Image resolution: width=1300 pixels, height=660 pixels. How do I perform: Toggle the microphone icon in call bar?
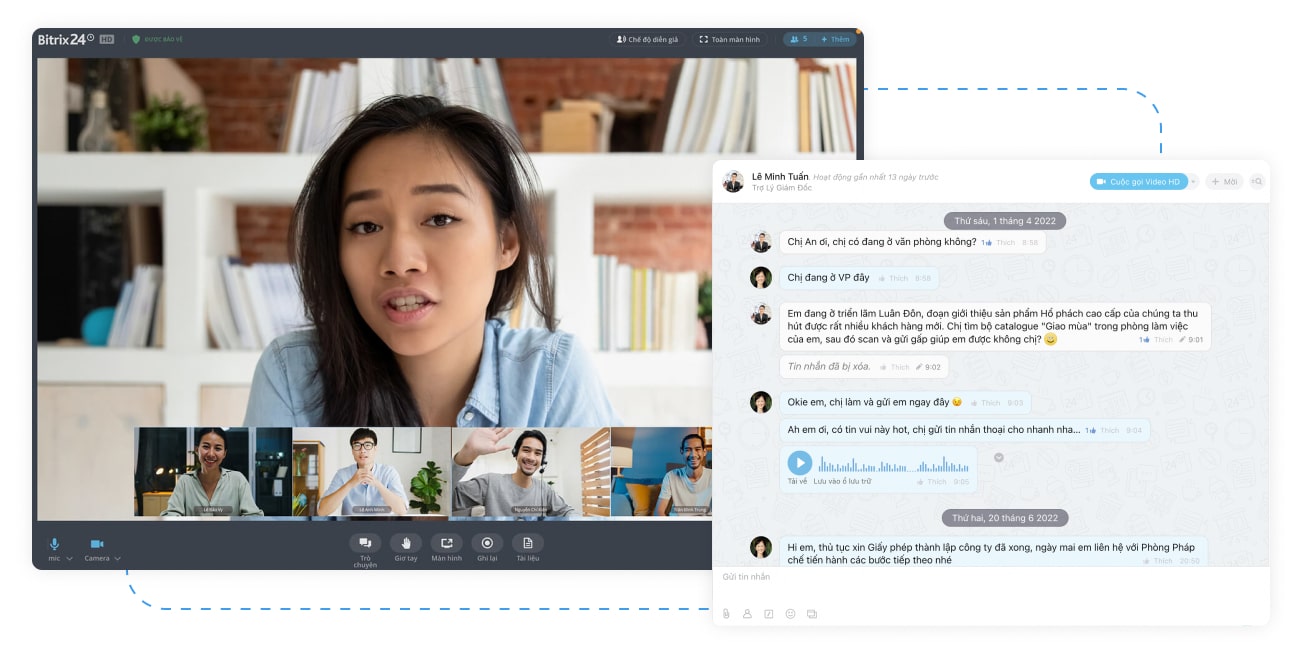point(54,544)
